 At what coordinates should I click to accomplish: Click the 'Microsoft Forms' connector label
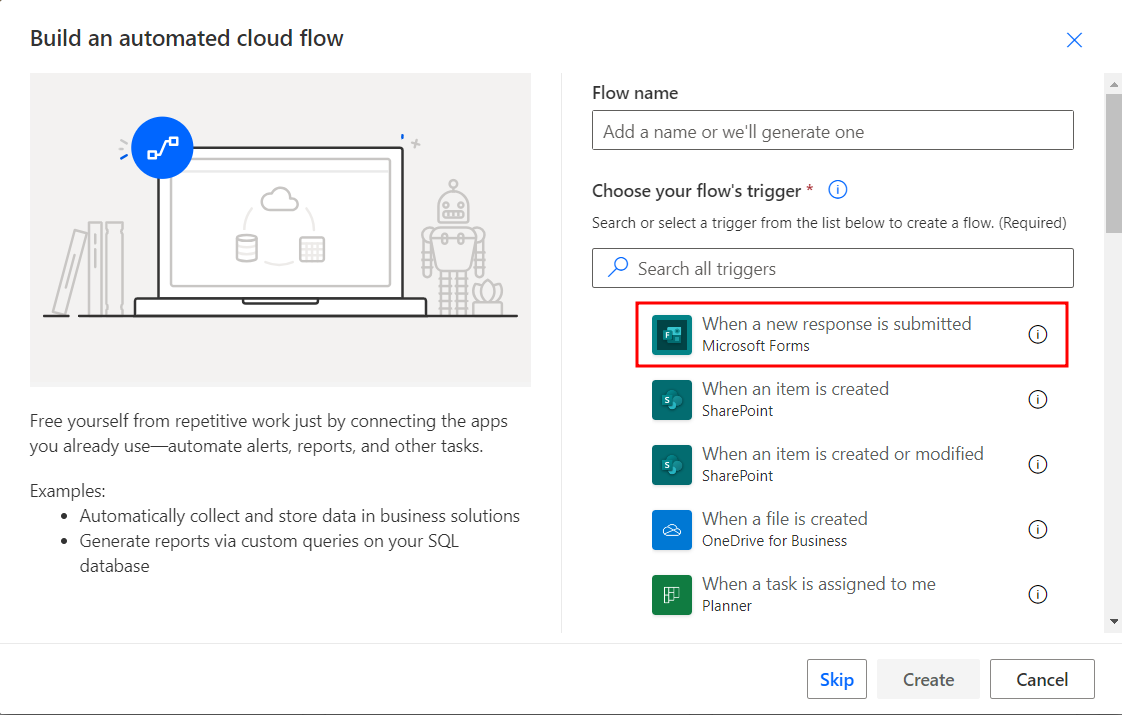pos(756,346)
